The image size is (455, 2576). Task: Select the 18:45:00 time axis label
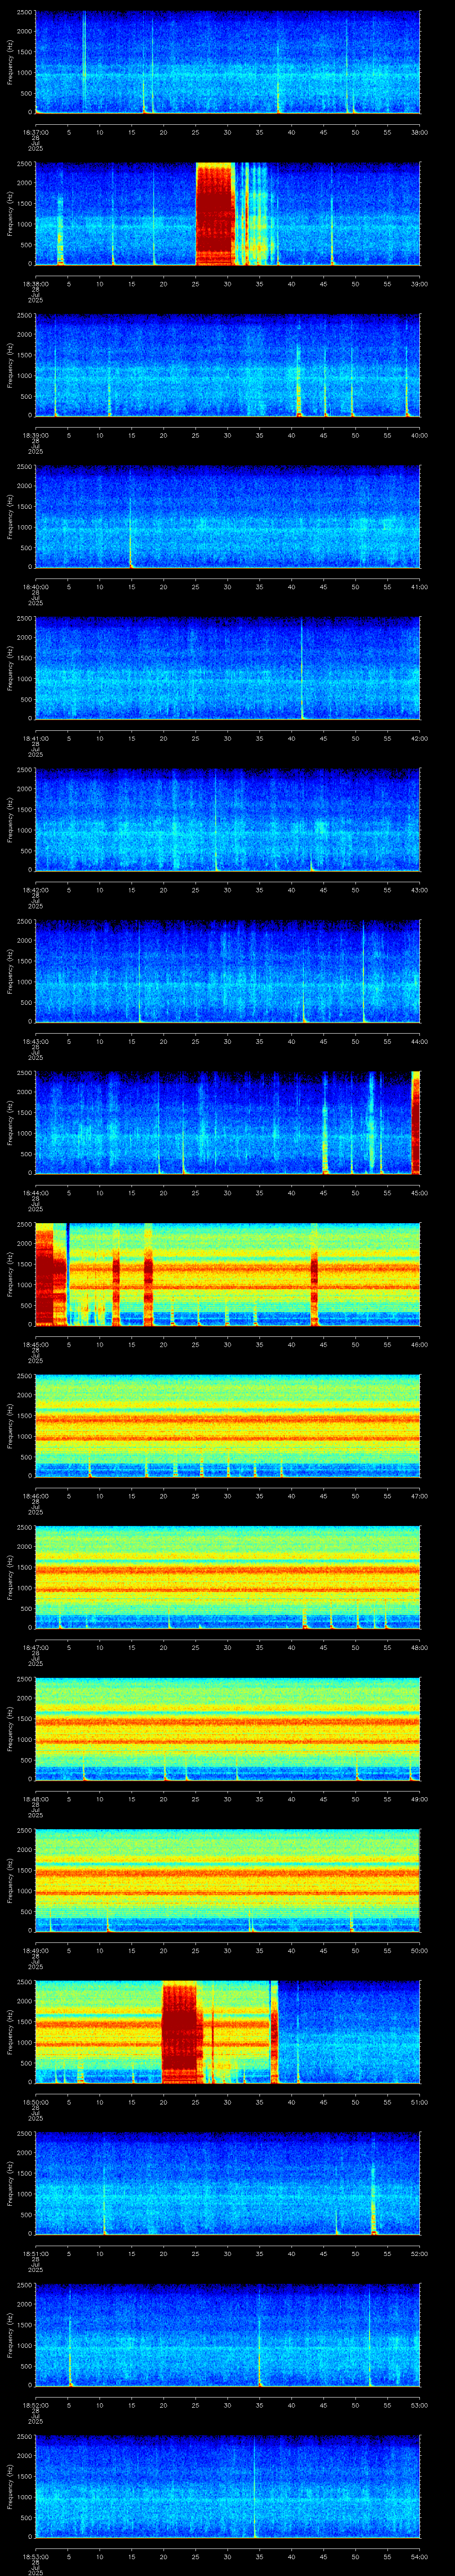pyautogui.click(x=35, y=1343)
